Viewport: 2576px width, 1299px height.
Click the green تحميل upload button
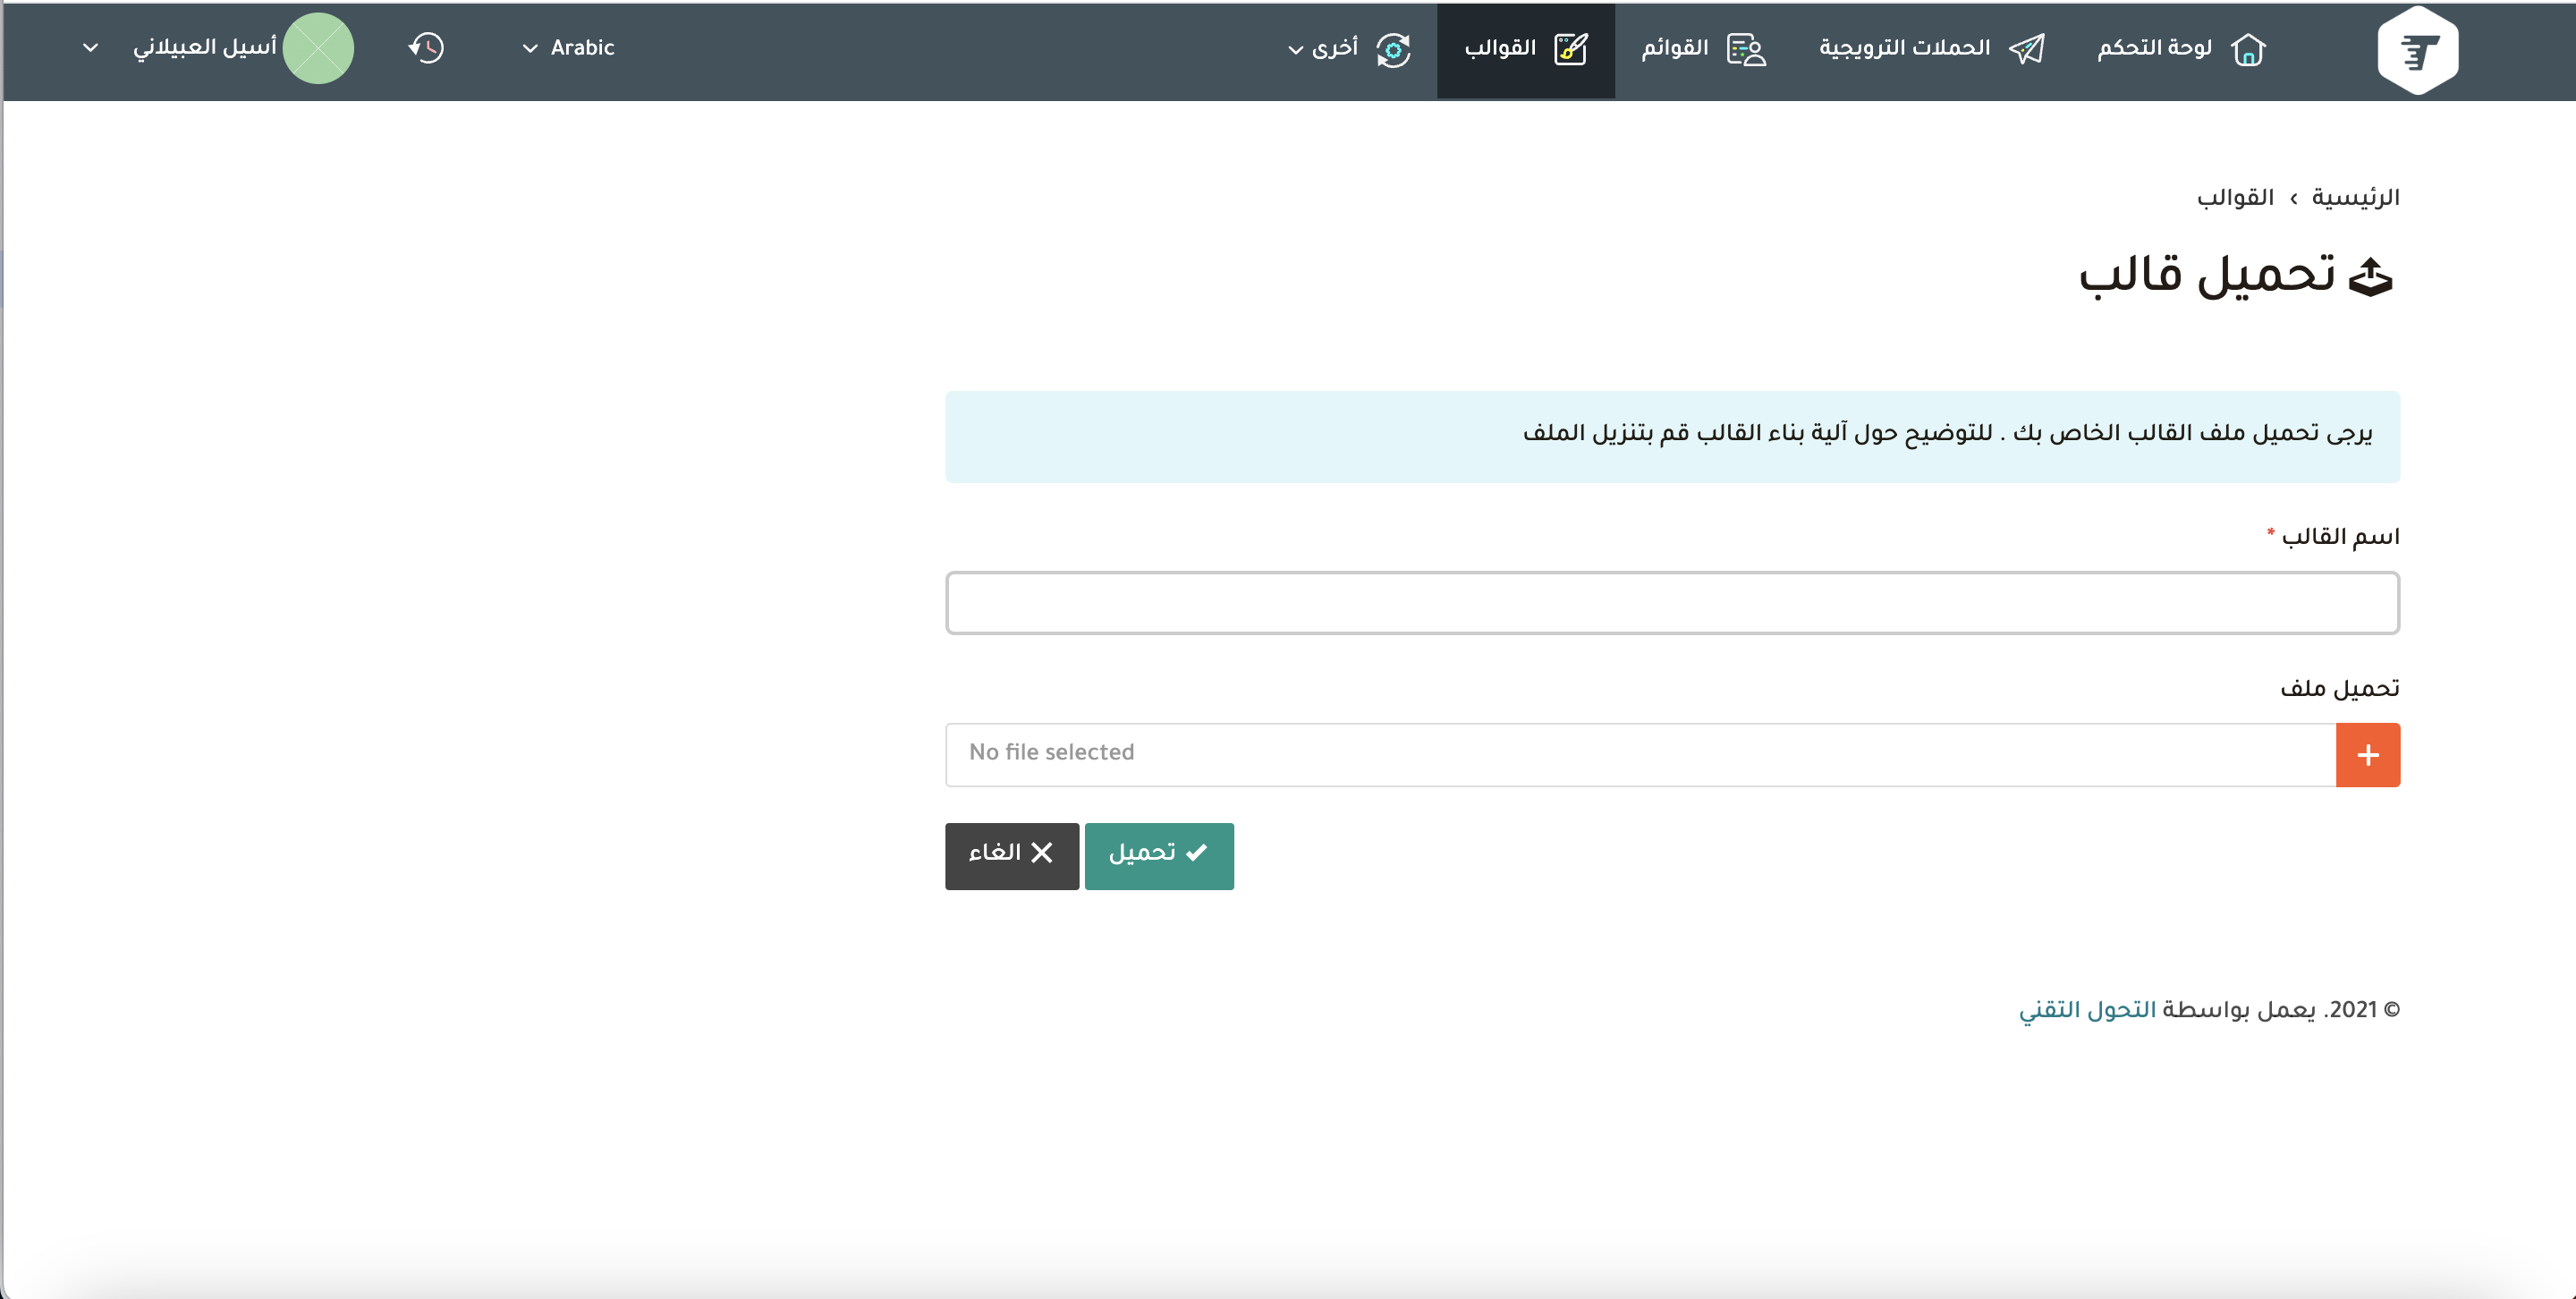[x=1159, y=855]
